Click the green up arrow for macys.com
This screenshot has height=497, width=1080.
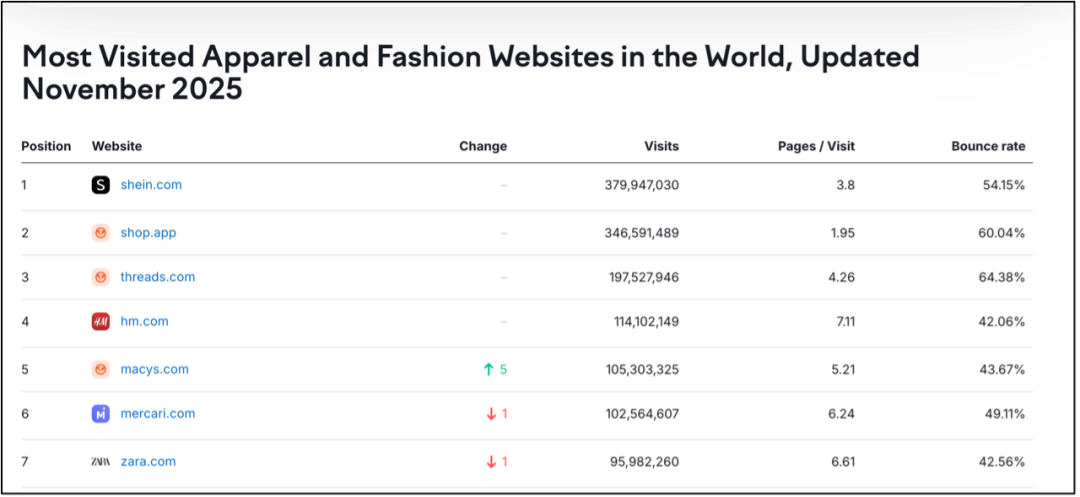point(489,369)
